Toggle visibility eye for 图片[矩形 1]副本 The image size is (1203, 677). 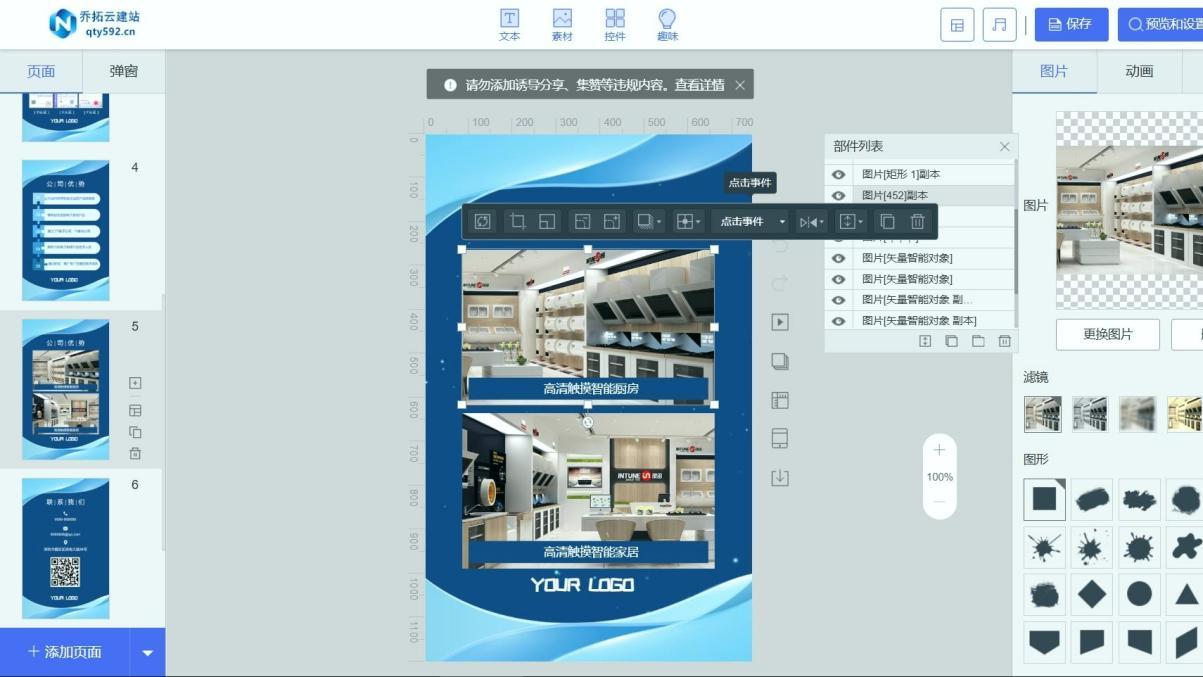(838, 174)
